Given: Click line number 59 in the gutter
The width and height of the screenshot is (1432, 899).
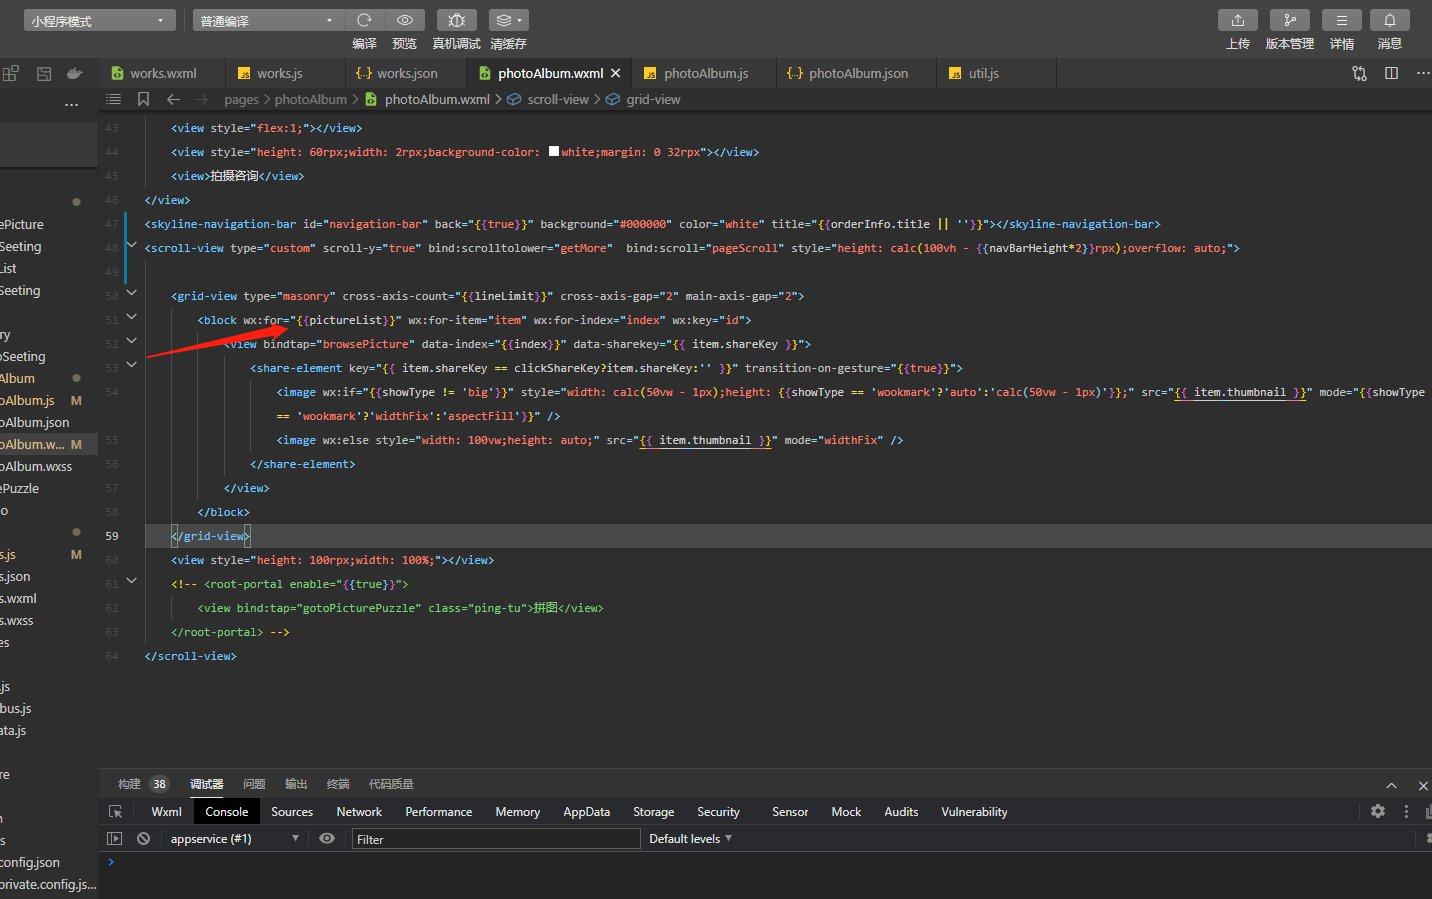Looking at the screenshot, I should pyautogui.click(x=112, y=536).
